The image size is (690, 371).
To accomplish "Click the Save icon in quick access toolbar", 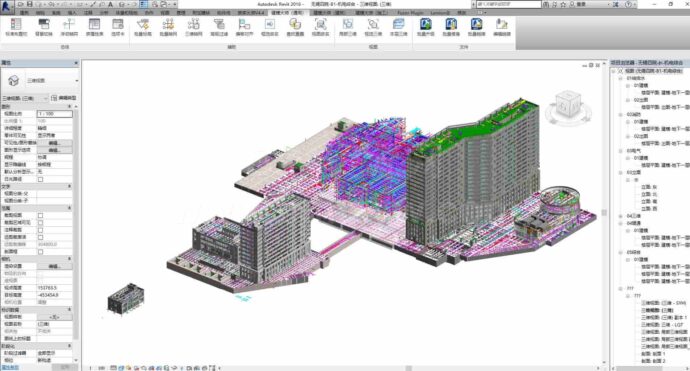I will (x=29, y=4).
